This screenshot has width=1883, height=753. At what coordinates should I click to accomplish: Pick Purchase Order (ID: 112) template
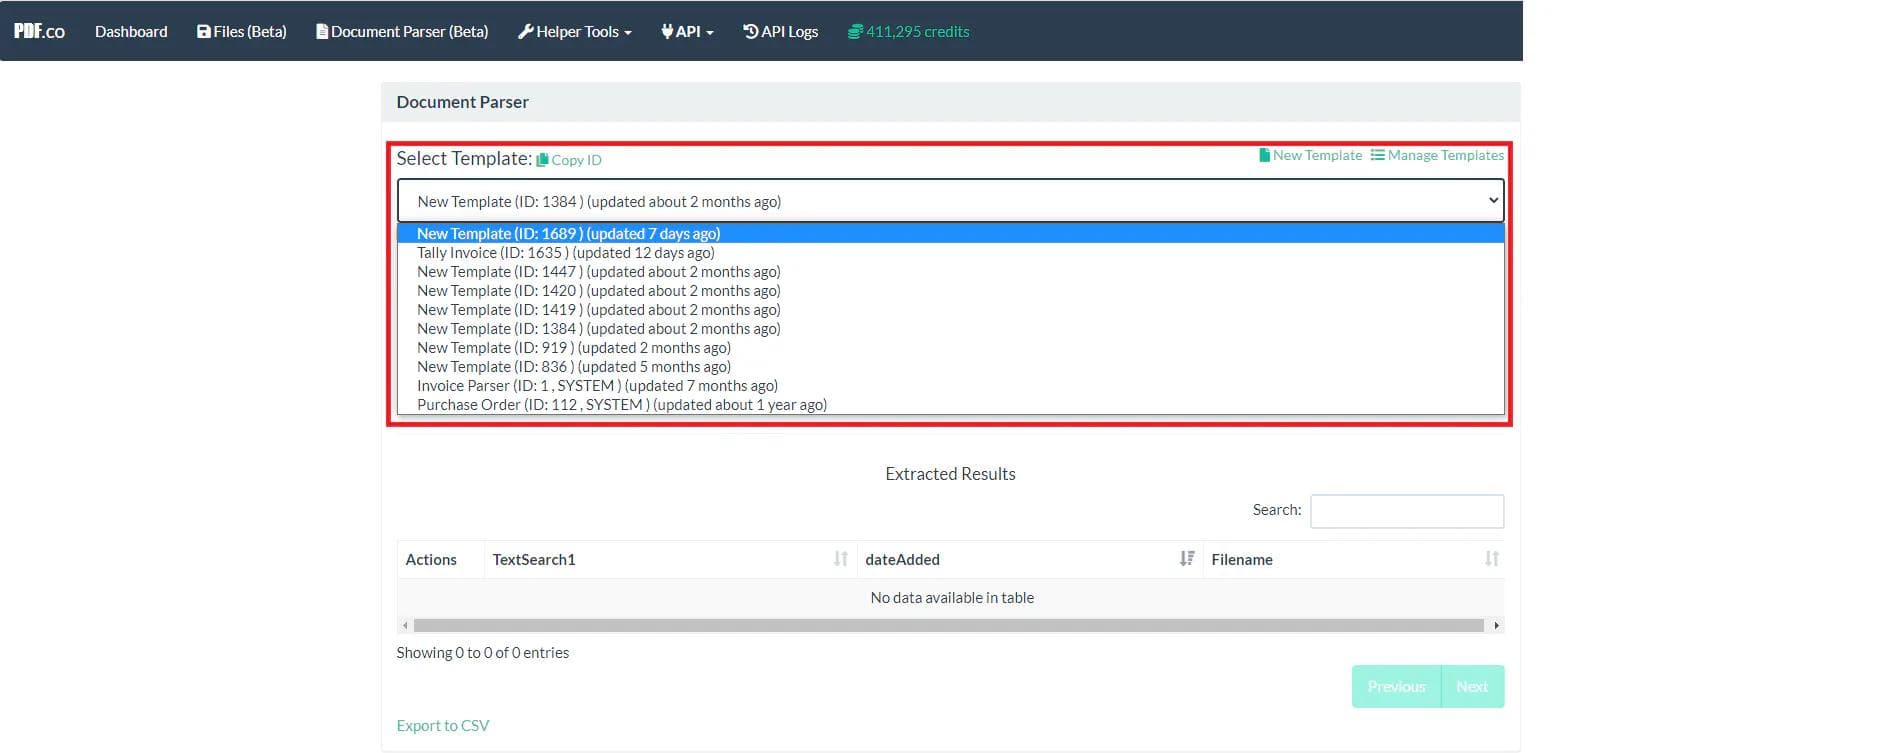point(621,405)
